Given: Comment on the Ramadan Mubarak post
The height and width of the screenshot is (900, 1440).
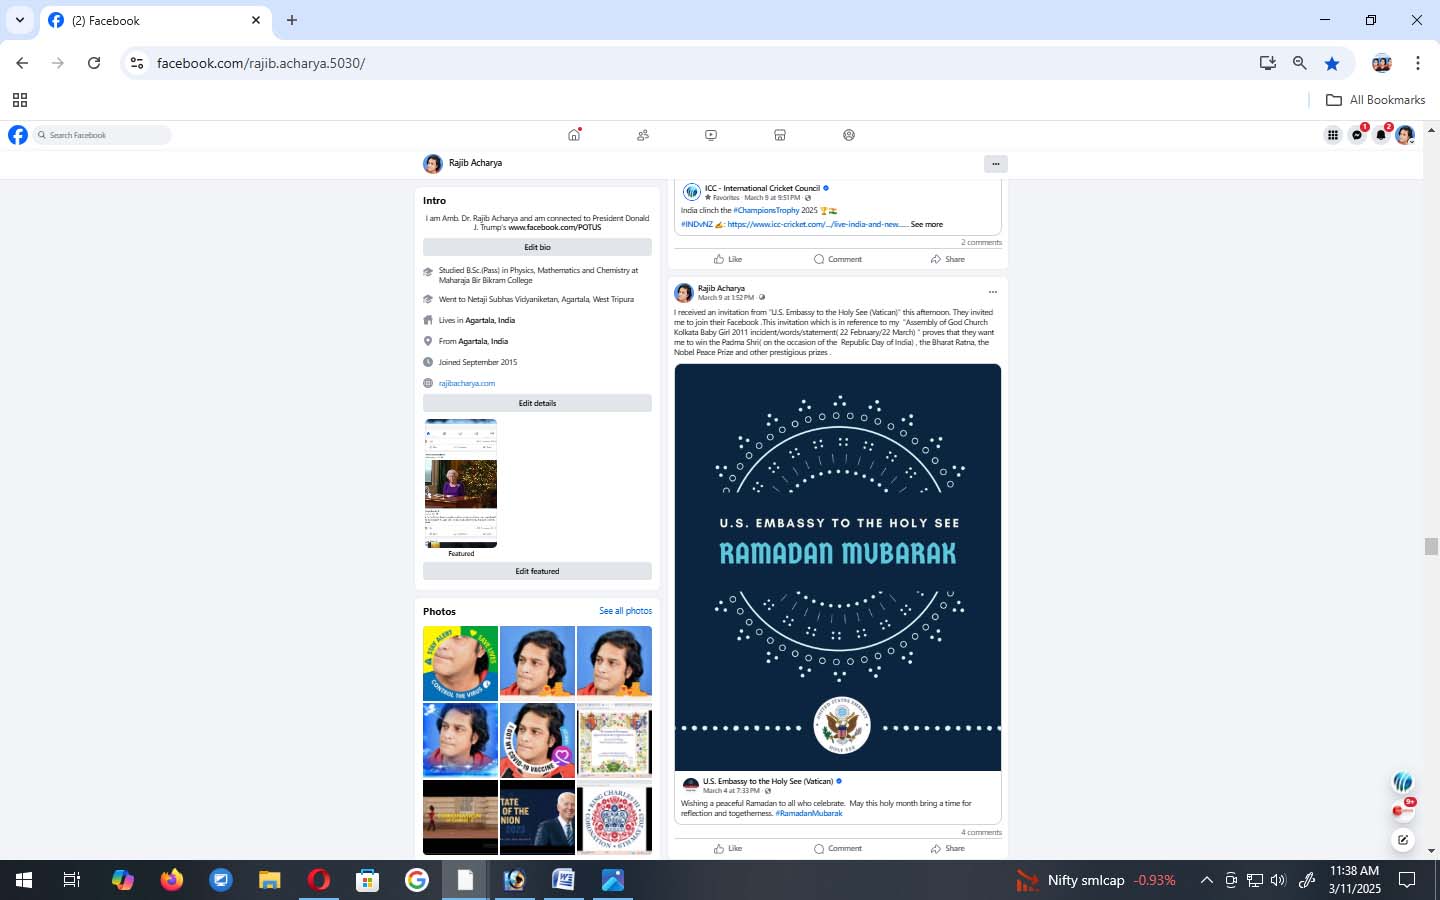Looking at the screenshot, I should (x=838, y=848).
